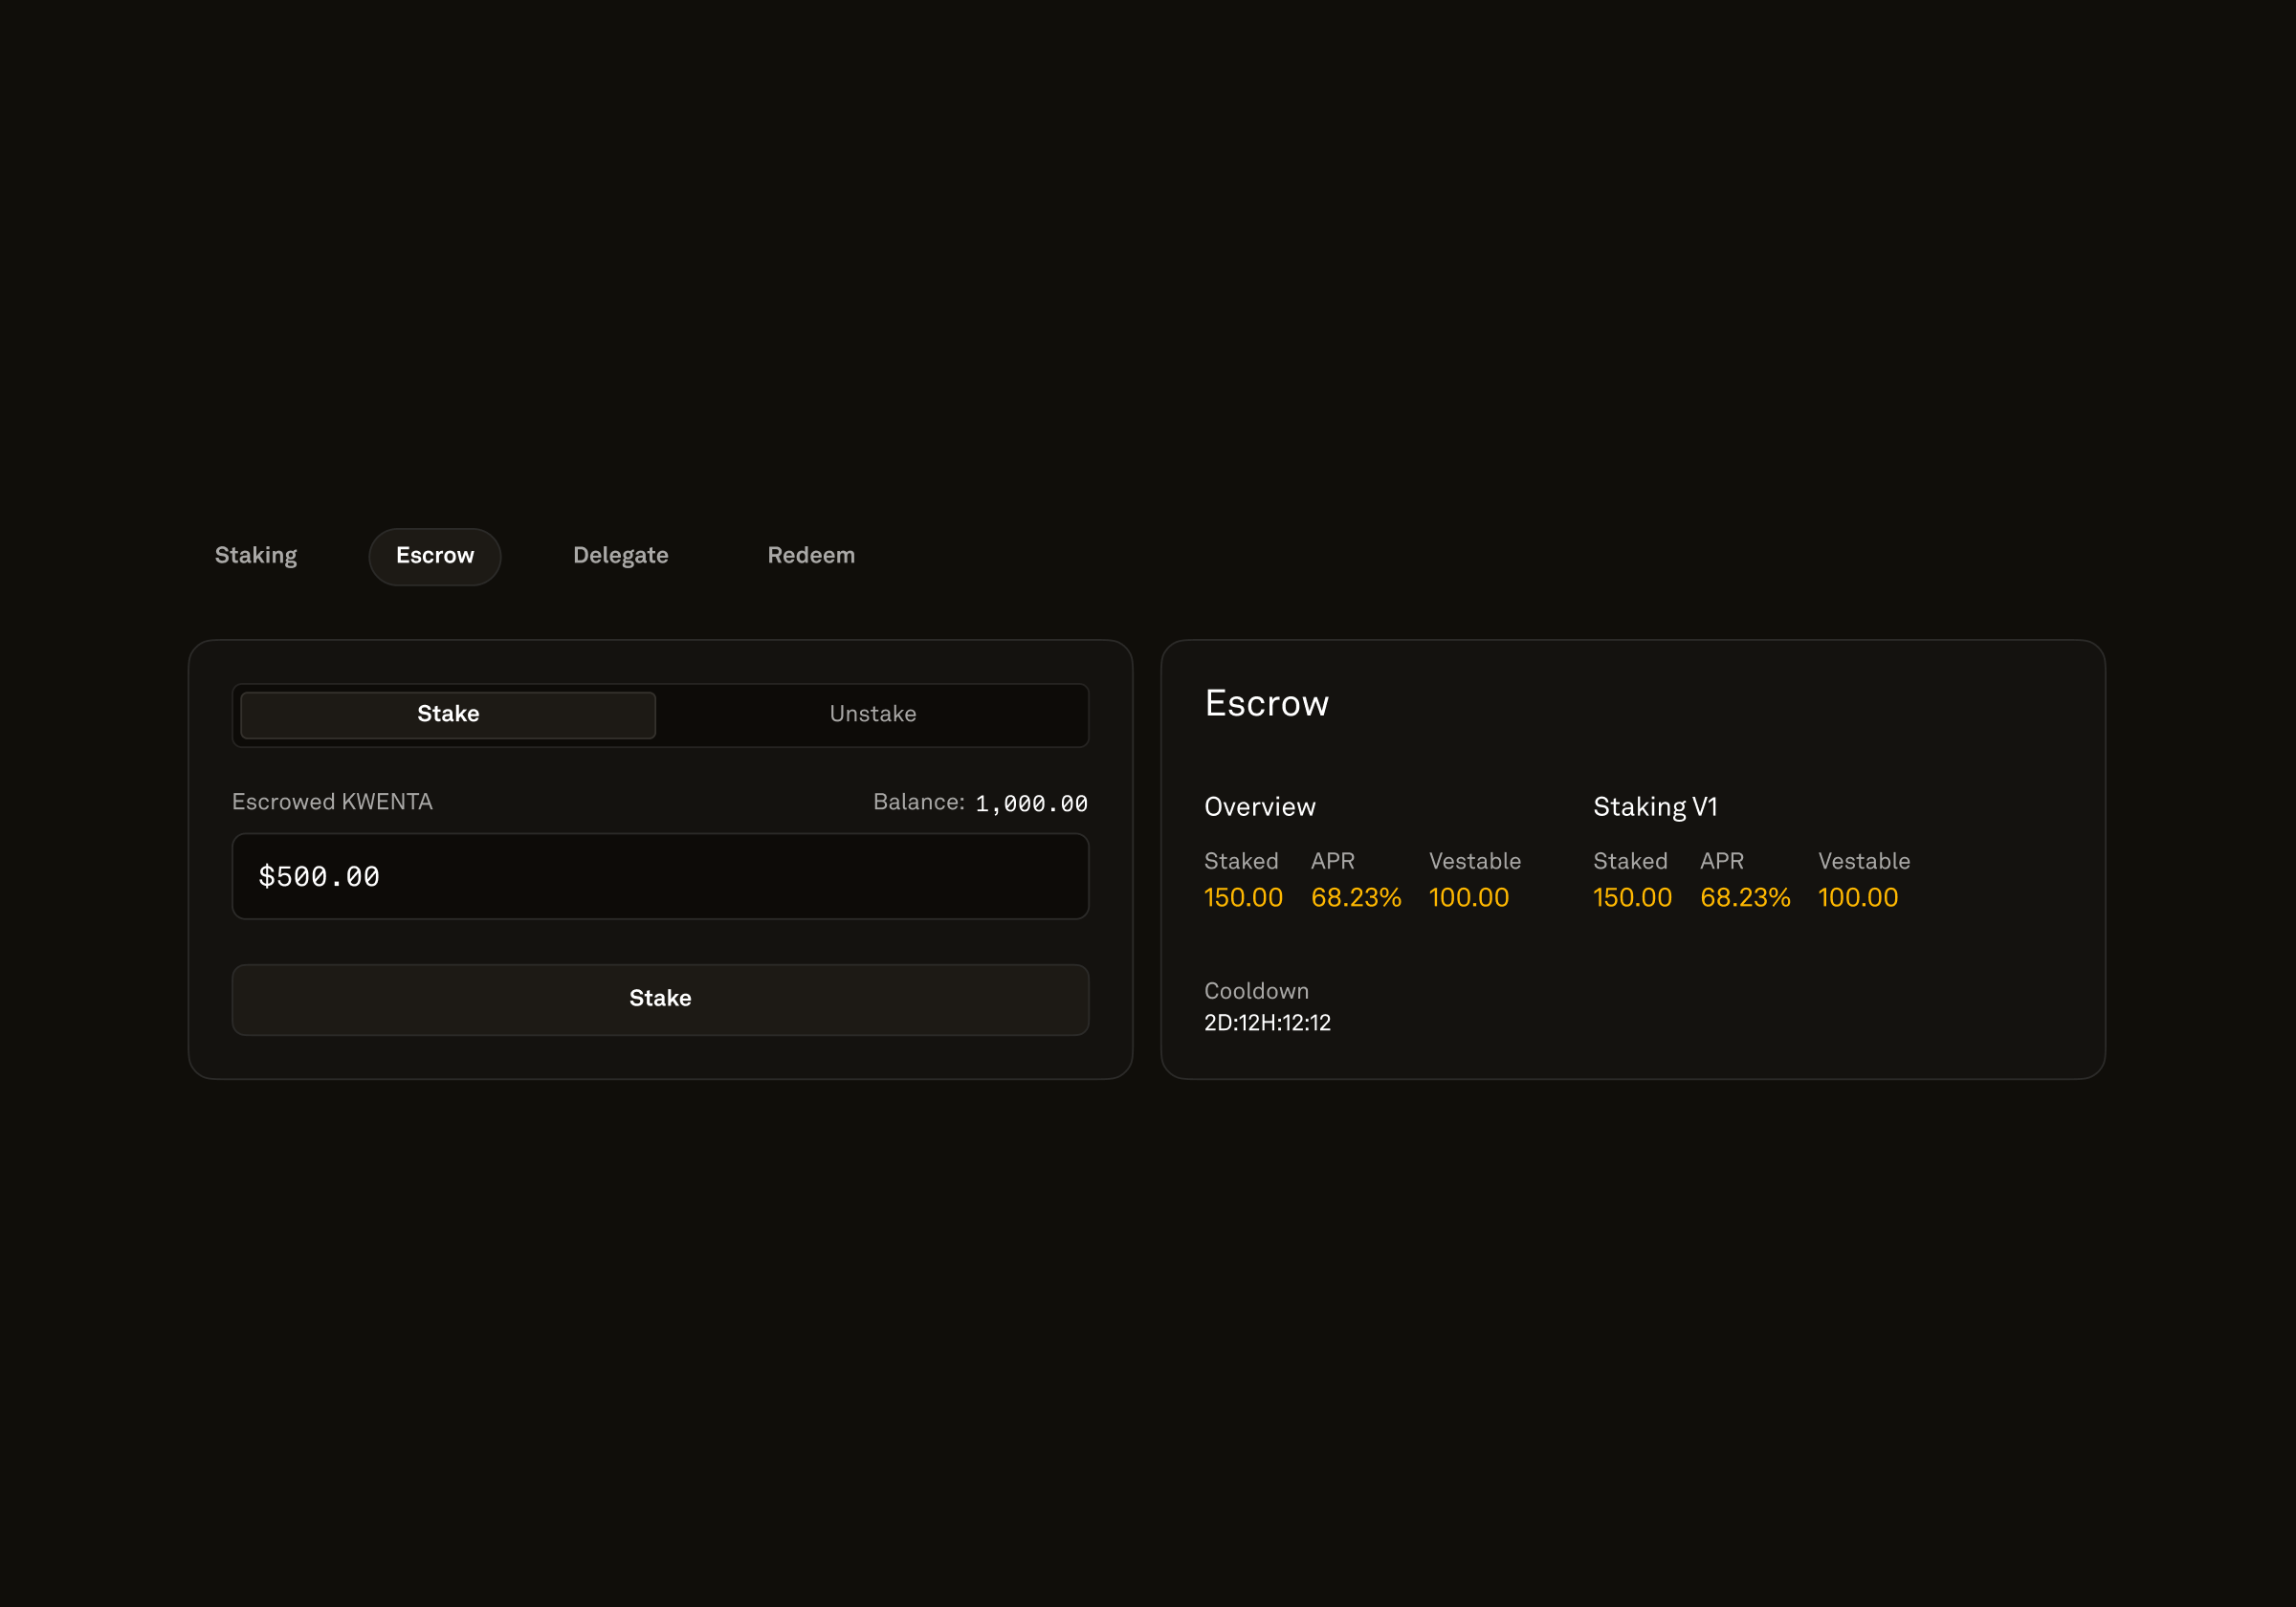
Task: Switch to the Staking tab
Action: 256,556
